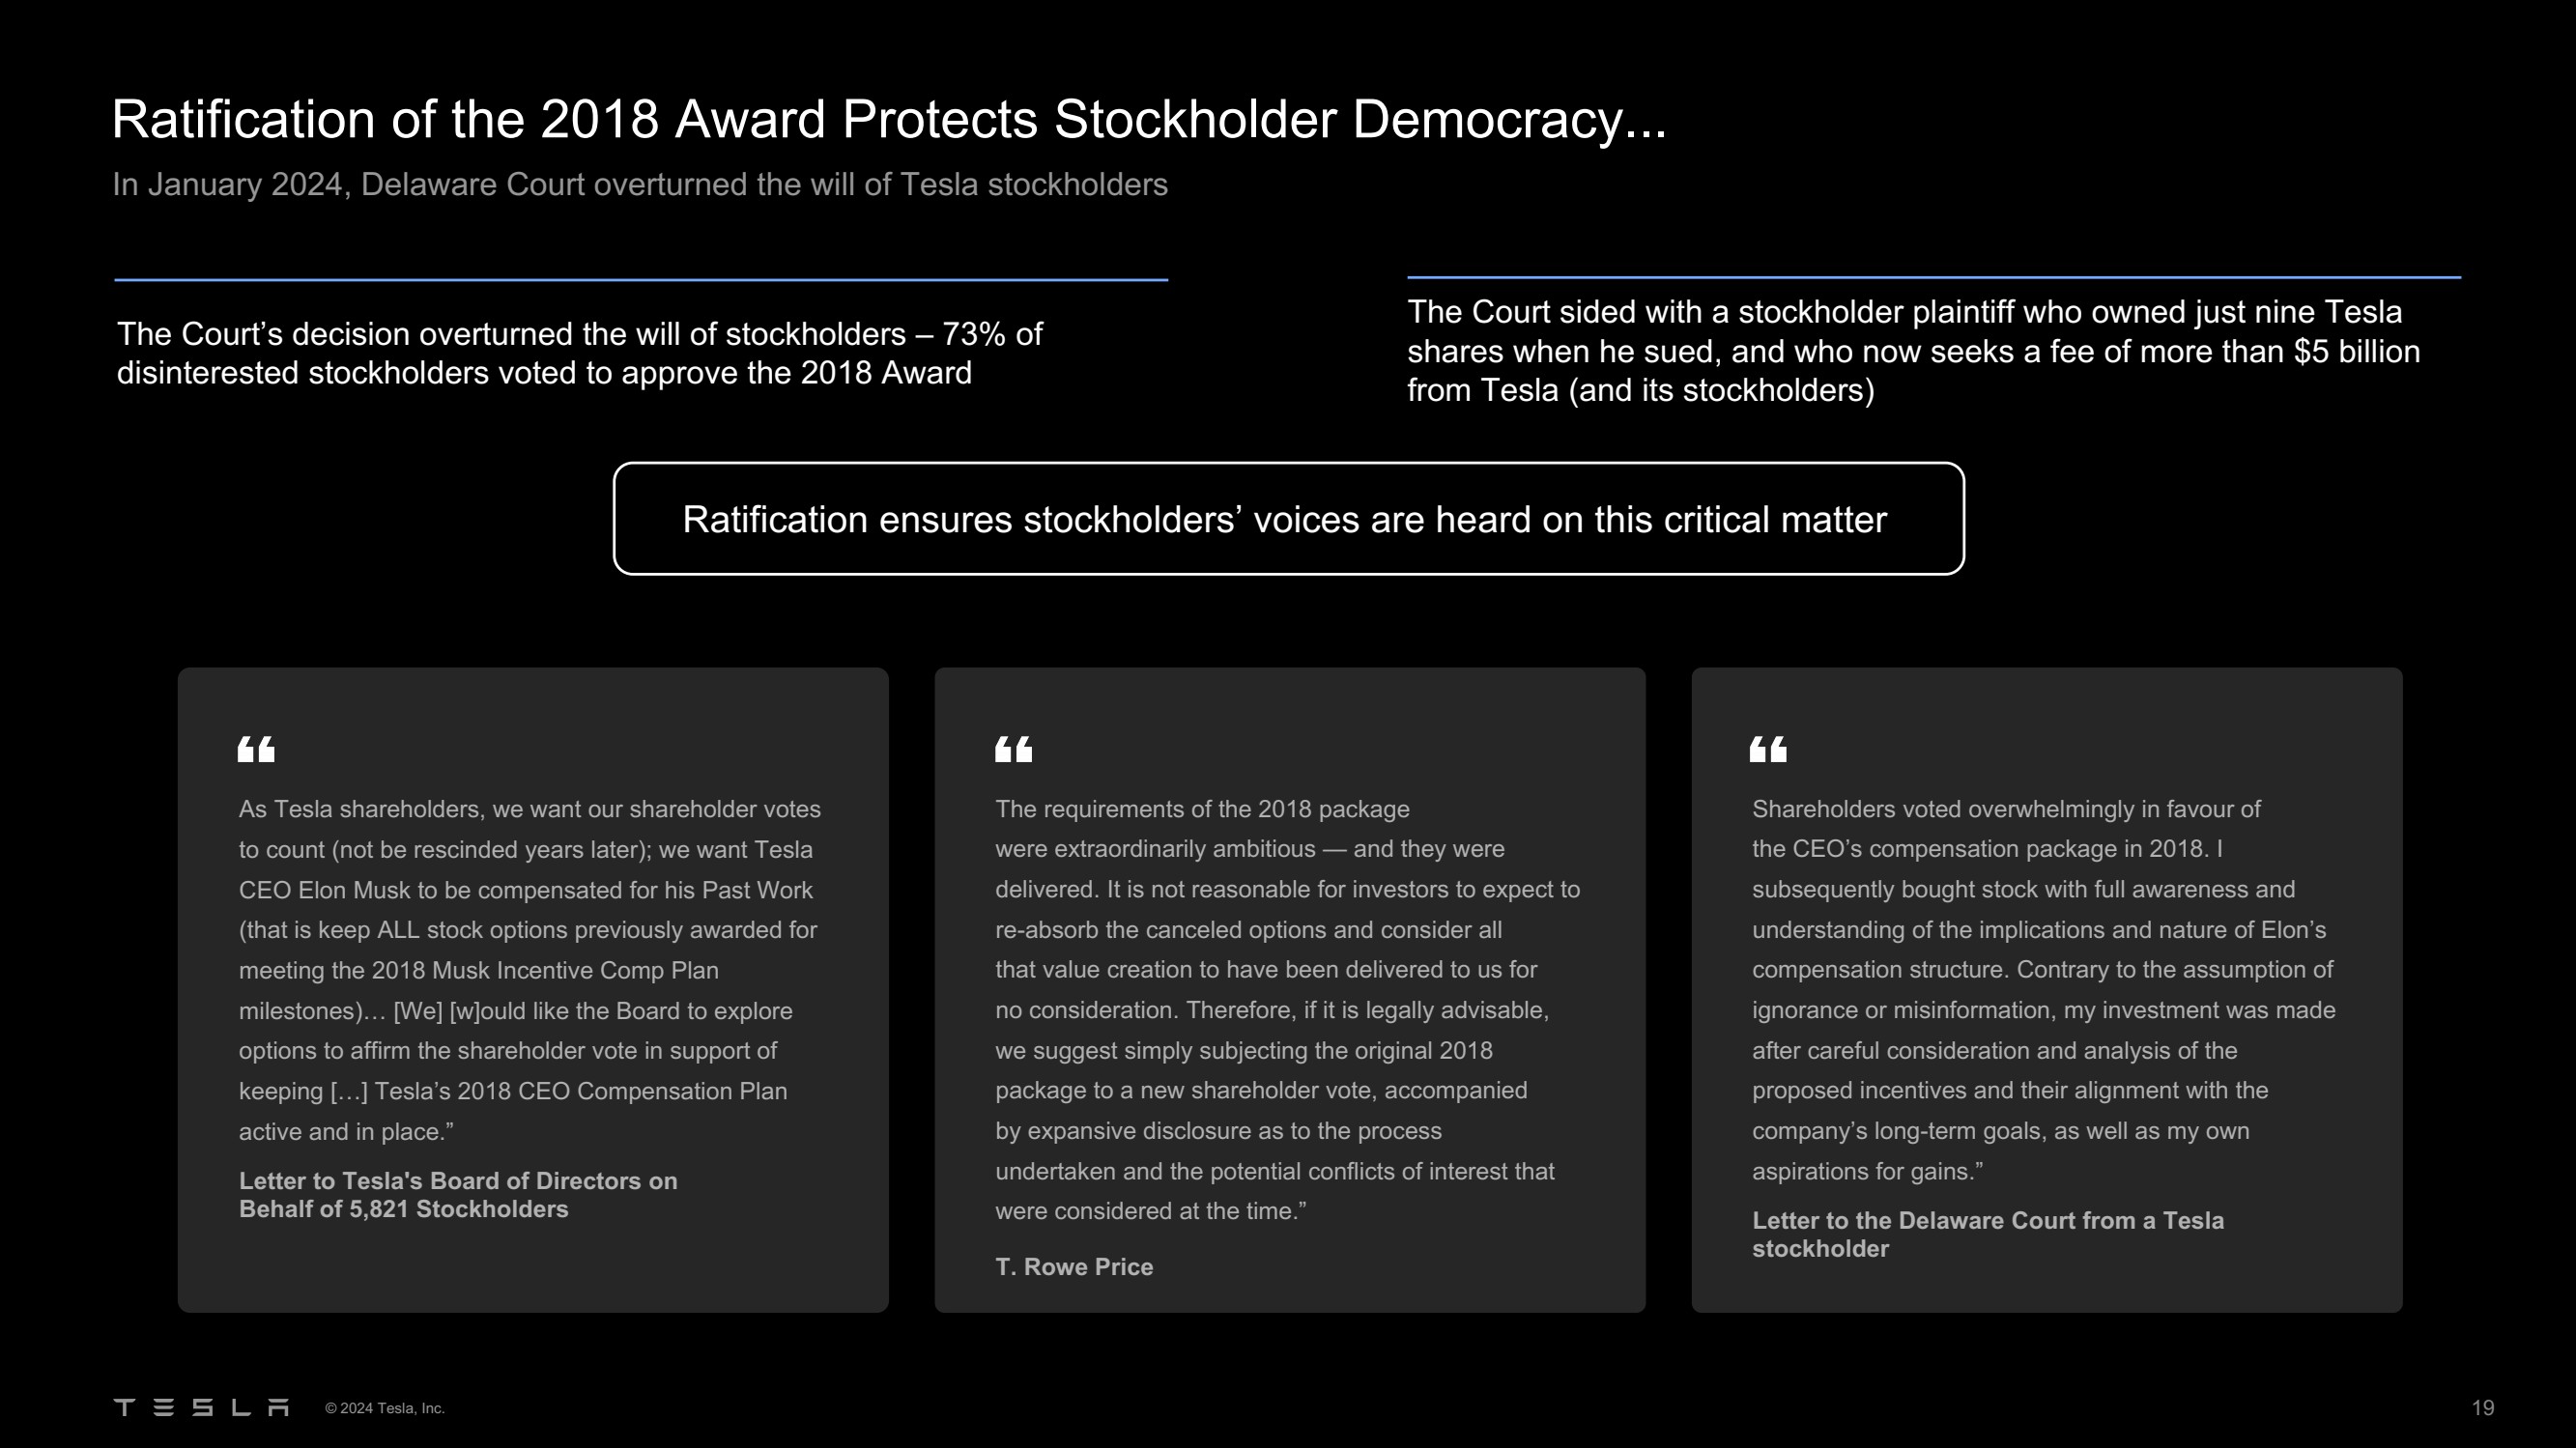Click the 'T. Rowe Price' attribution
The image size is (2576, 1448).
click(x=1074, y=1267)
